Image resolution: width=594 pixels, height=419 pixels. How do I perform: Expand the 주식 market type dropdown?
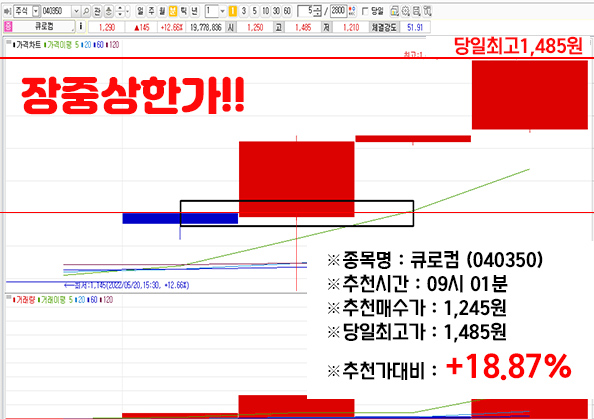coord(36,11)
